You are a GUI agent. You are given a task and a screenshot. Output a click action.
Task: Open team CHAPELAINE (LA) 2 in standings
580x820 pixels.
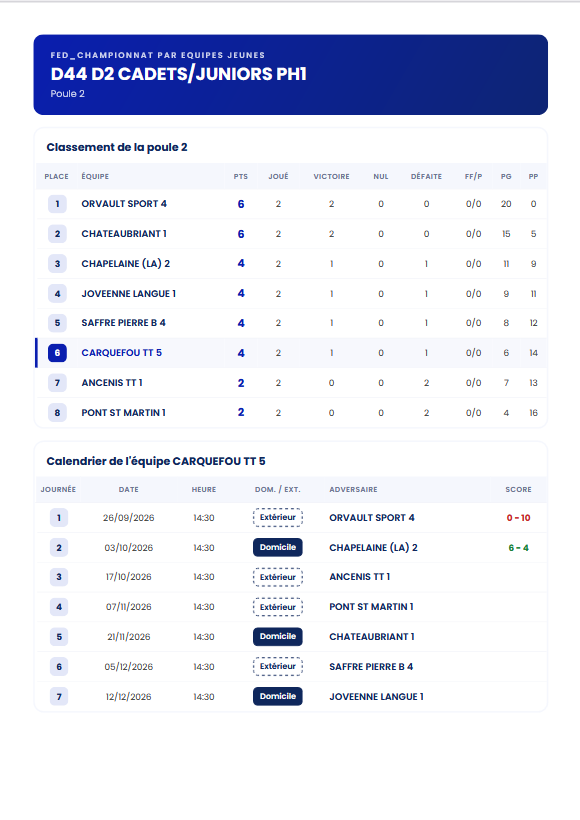[x=126, y=264]
